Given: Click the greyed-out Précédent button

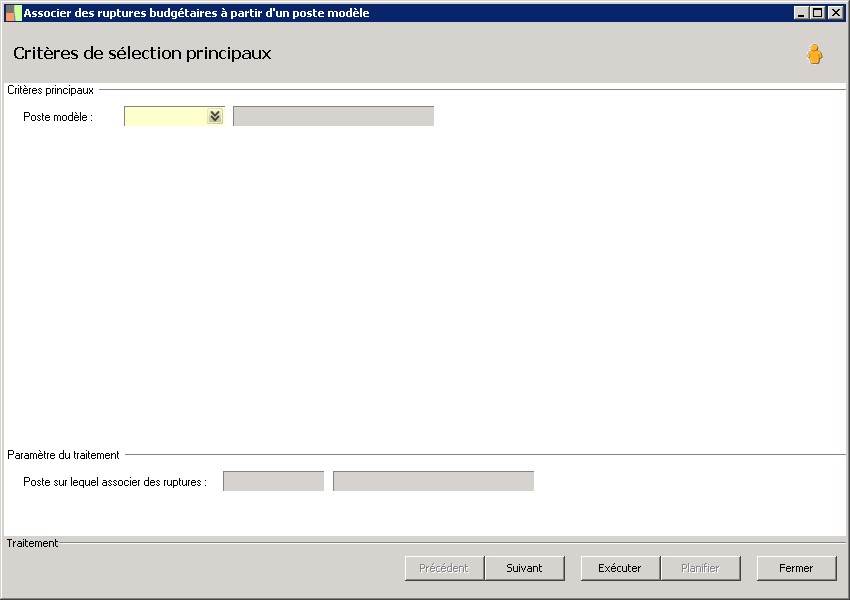Looking at the screenshot, I should (x=444, y=568).
